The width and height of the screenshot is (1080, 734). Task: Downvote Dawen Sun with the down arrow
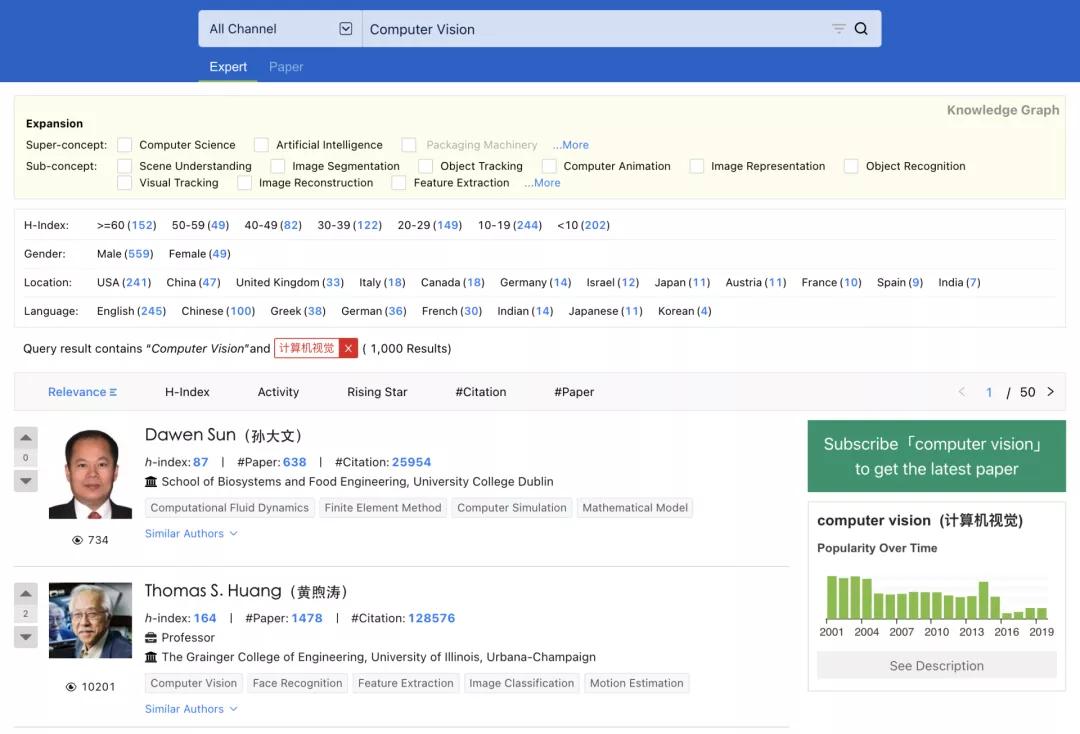tap(26, 481)
